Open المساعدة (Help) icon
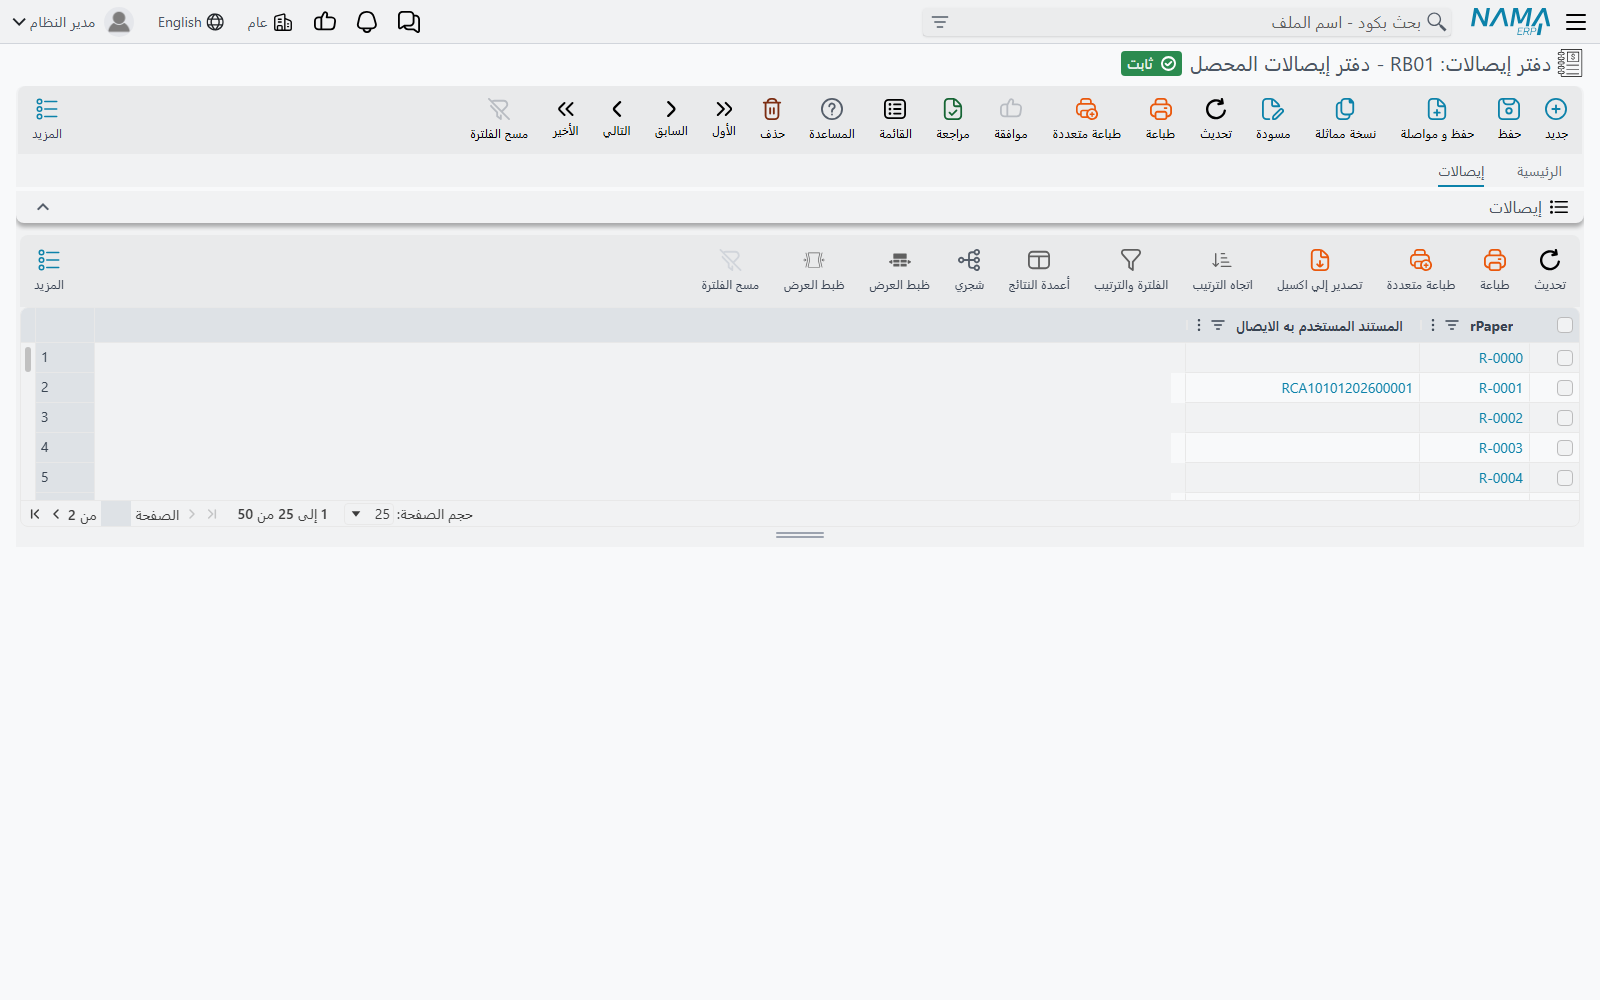The height and width of the screenshot is (1000, 1600). (832, 109)
